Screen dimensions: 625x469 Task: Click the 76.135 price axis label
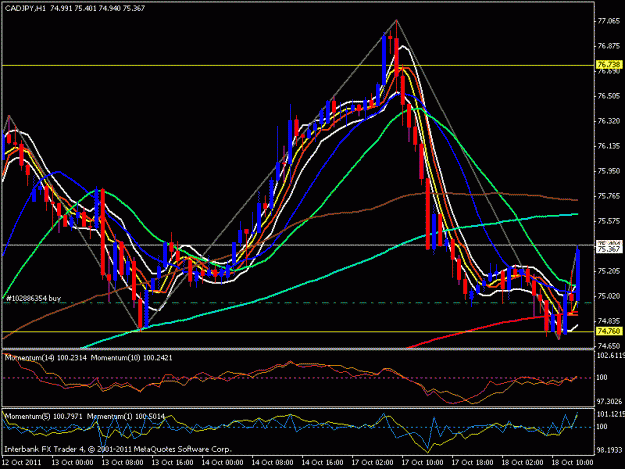609,146
